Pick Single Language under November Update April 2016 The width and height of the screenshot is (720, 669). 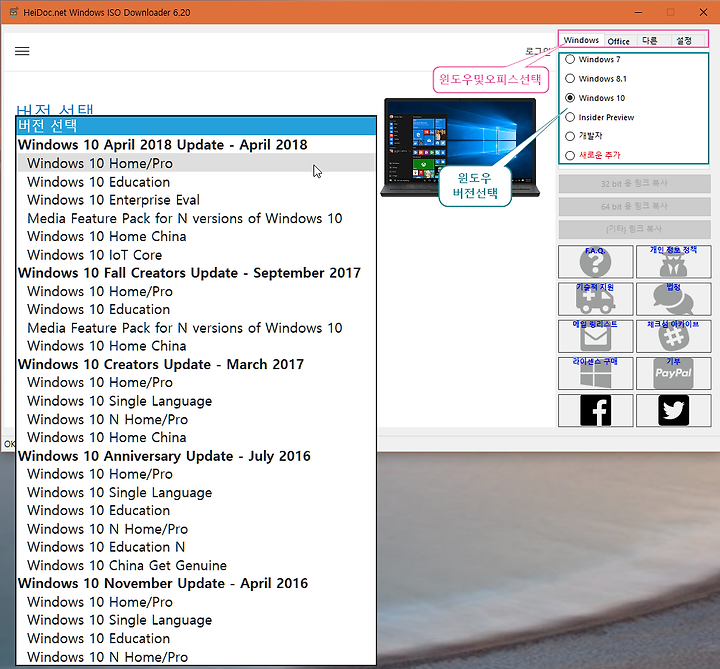(x=196, y=620)
